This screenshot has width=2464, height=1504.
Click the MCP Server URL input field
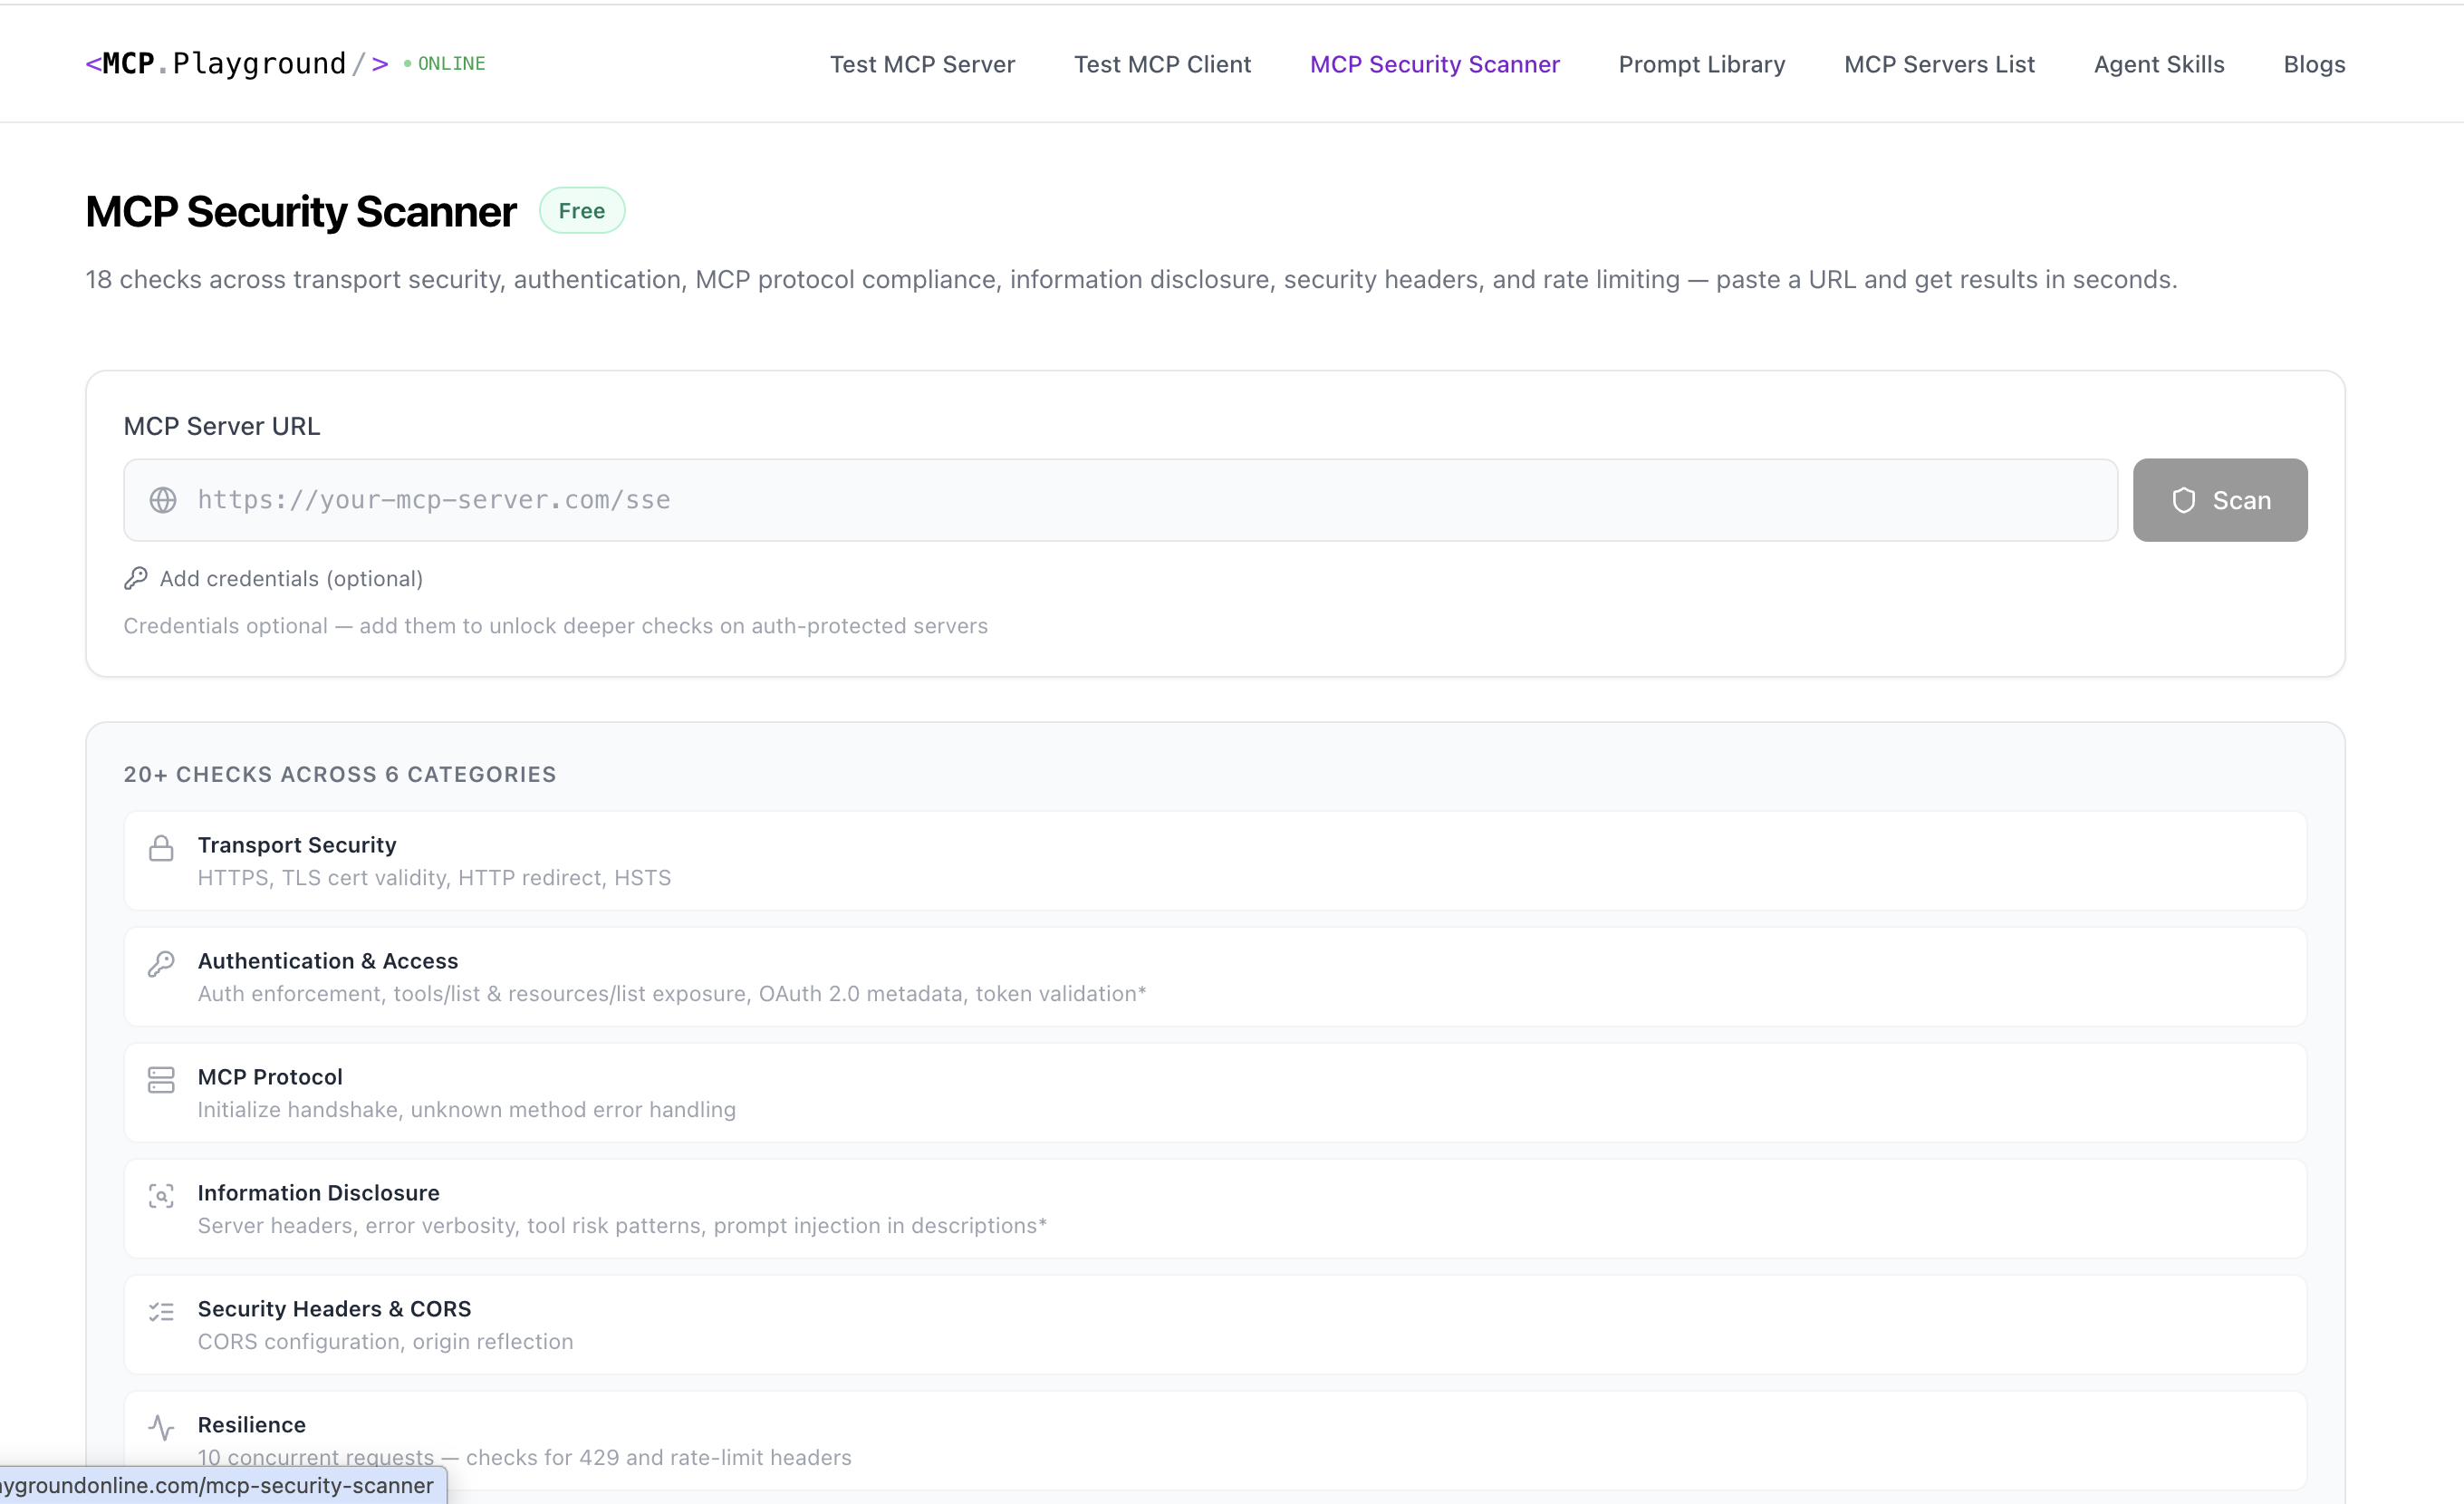[1100, 500]
